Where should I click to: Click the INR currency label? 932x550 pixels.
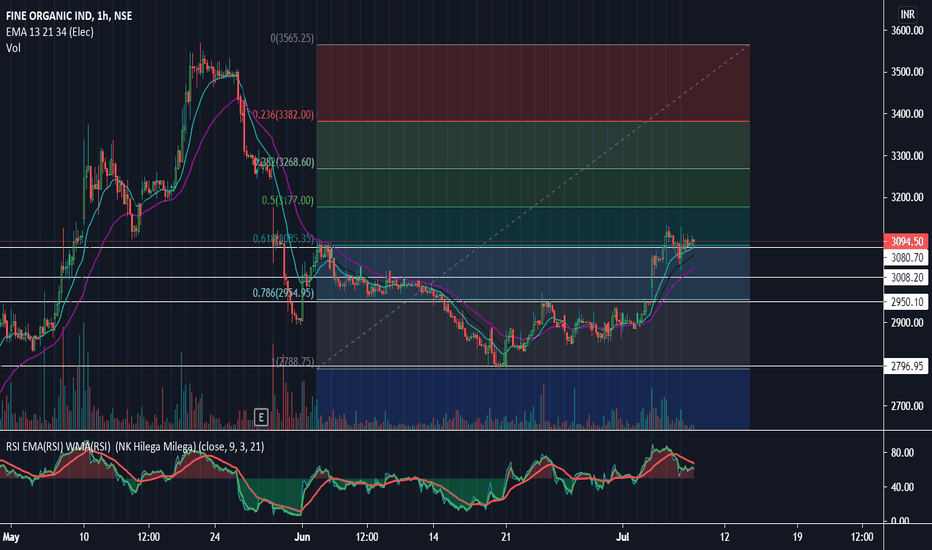tap(907, 14)
